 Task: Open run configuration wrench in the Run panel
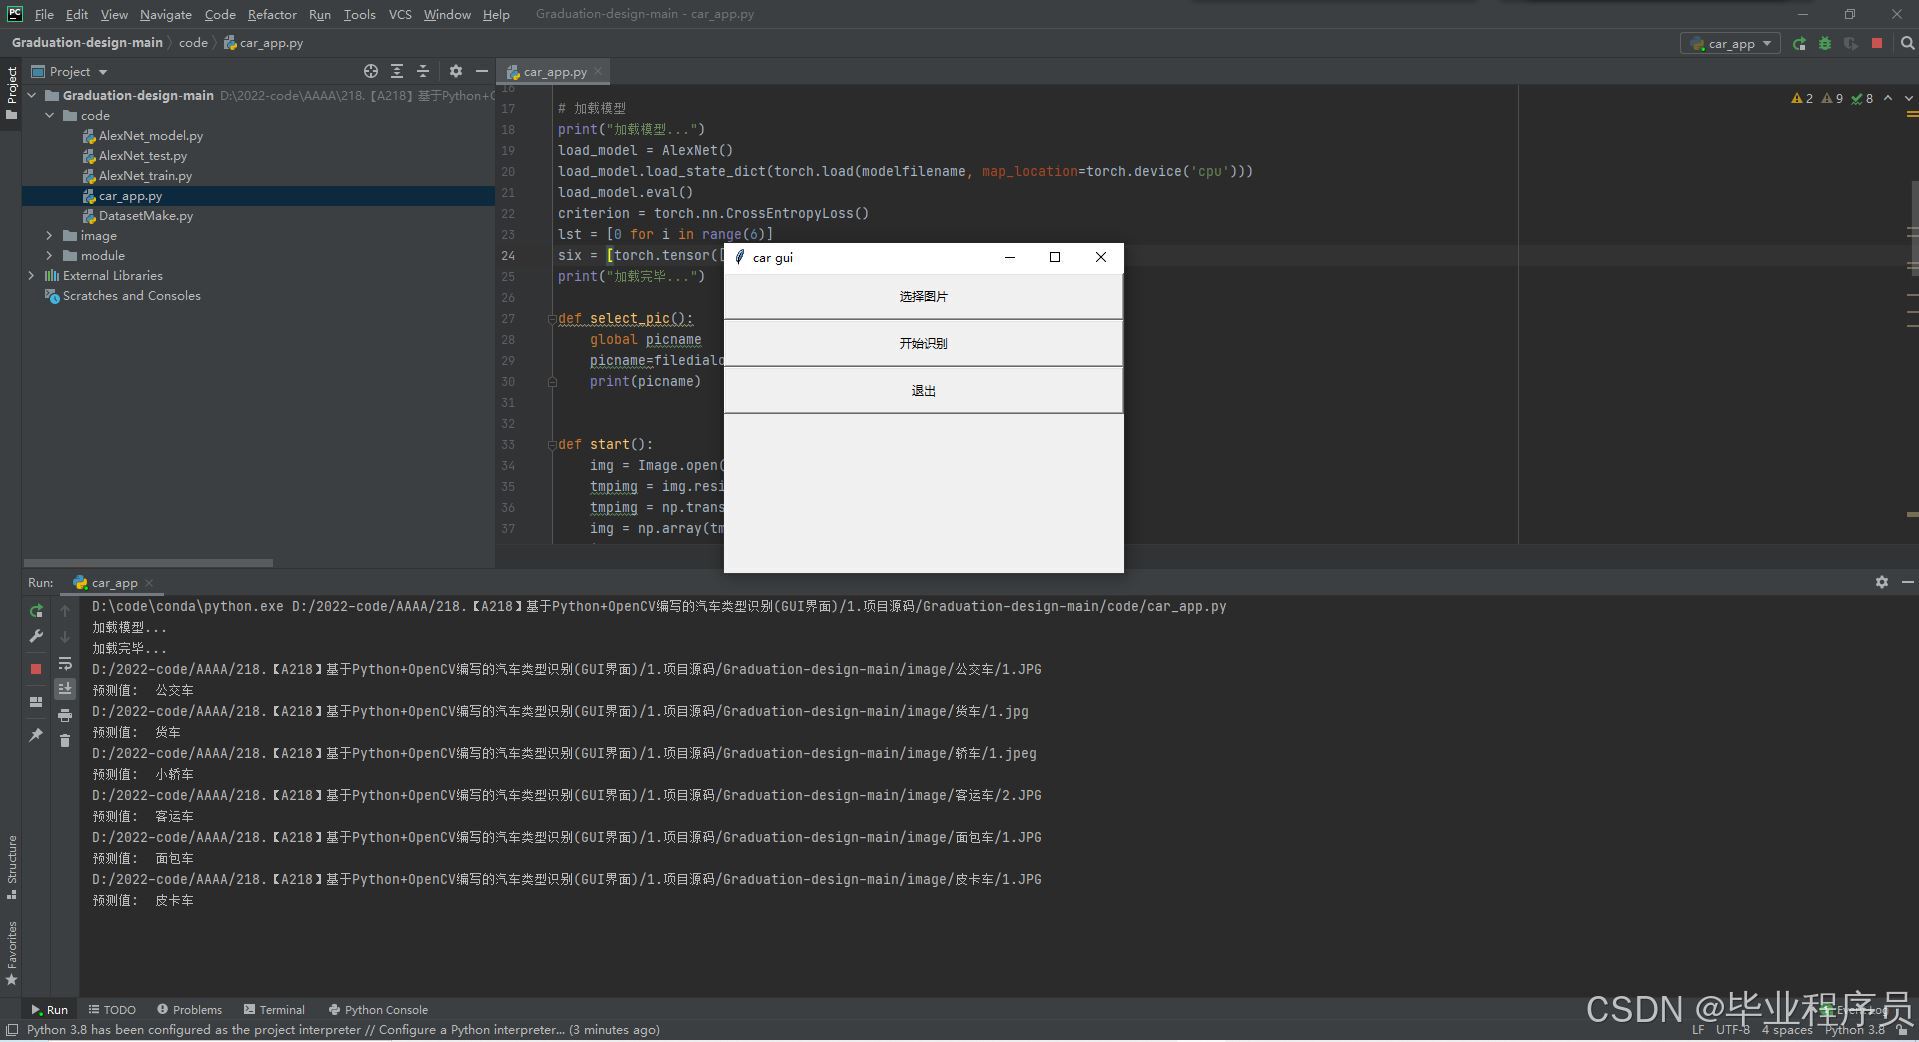(36, 636)
